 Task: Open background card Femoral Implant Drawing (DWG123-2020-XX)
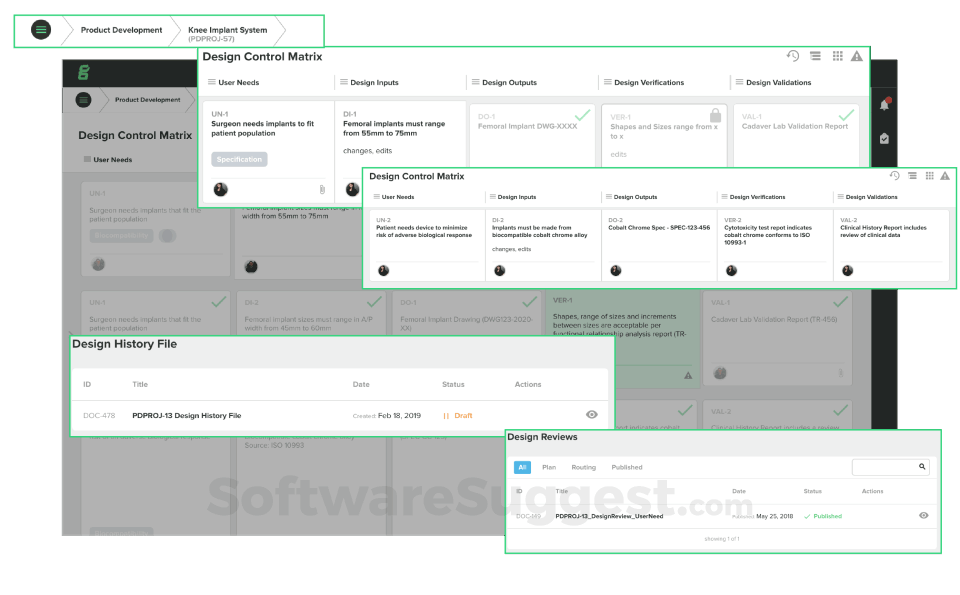coord(466,323)
